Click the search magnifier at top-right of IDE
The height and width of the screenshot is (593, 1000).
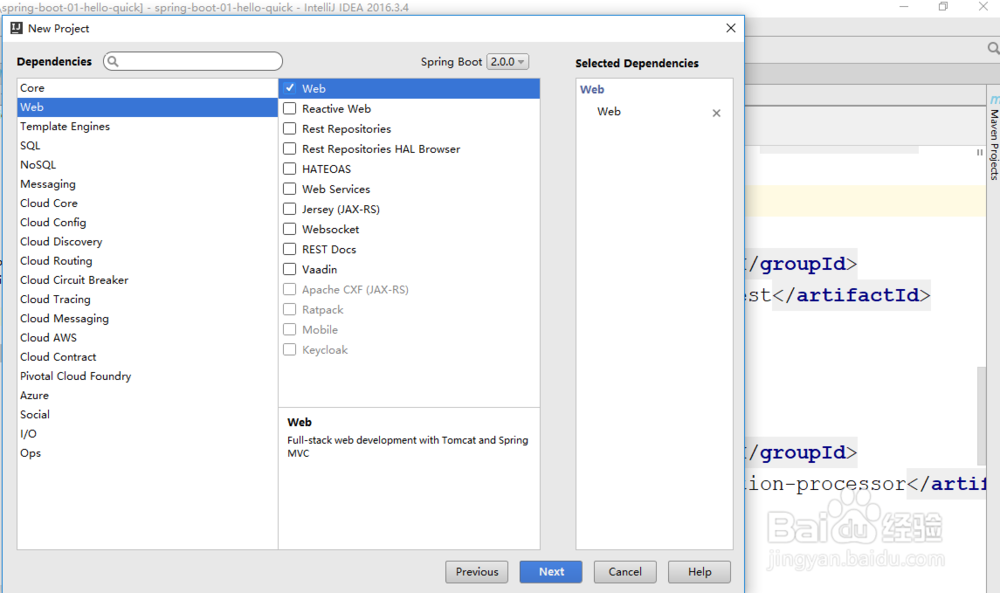994,46
